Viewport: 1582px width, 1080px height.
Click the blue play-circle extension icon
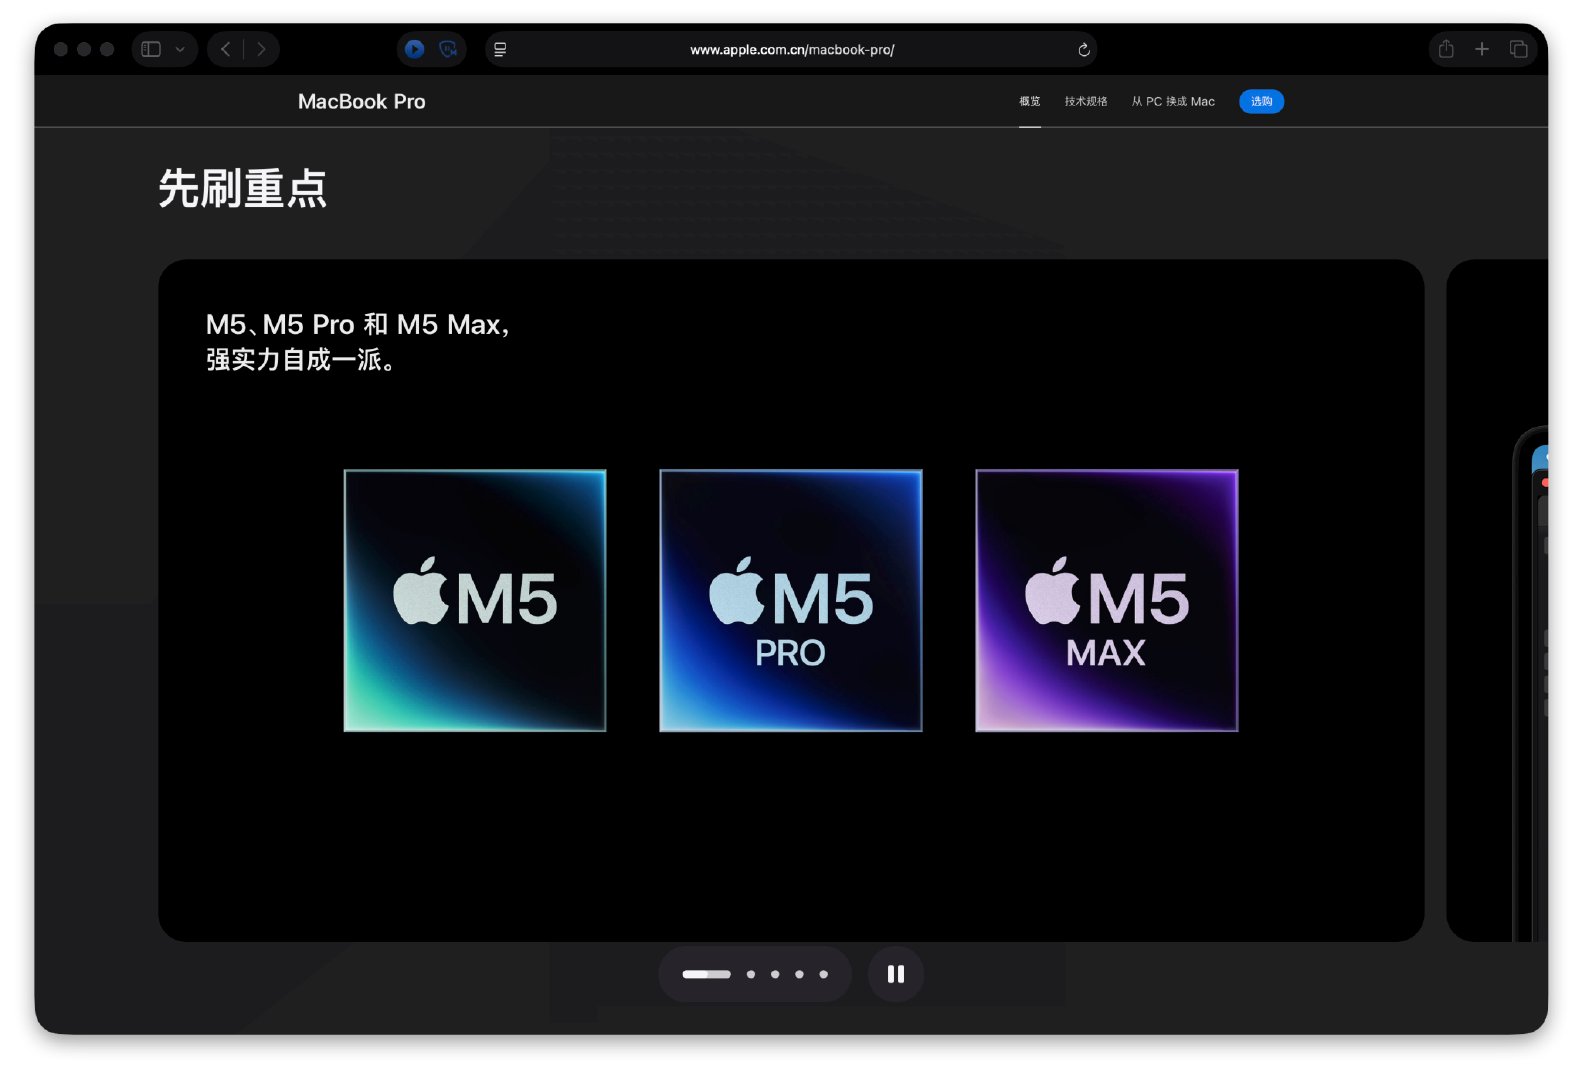pyautogui.click(x=415, y=49)
